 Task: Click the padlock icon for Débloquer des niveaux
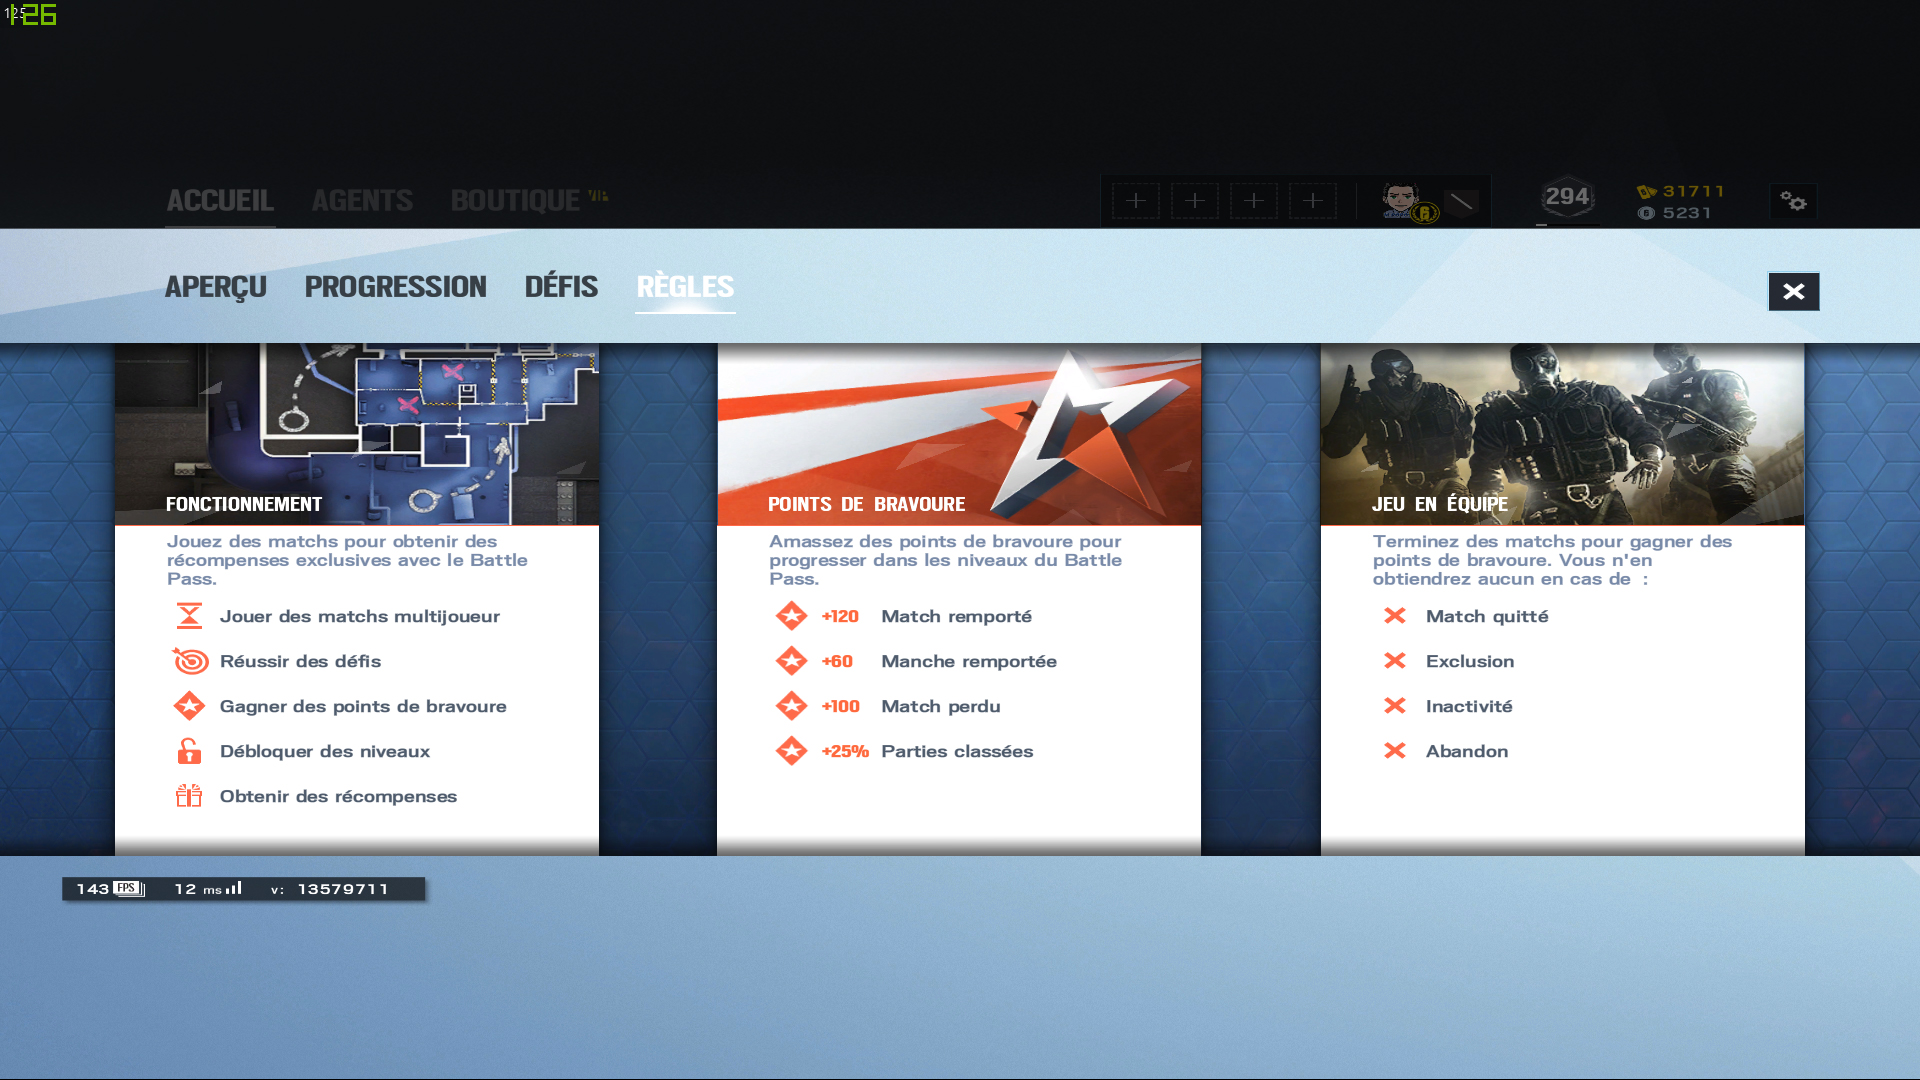click(x=189, y=751)
